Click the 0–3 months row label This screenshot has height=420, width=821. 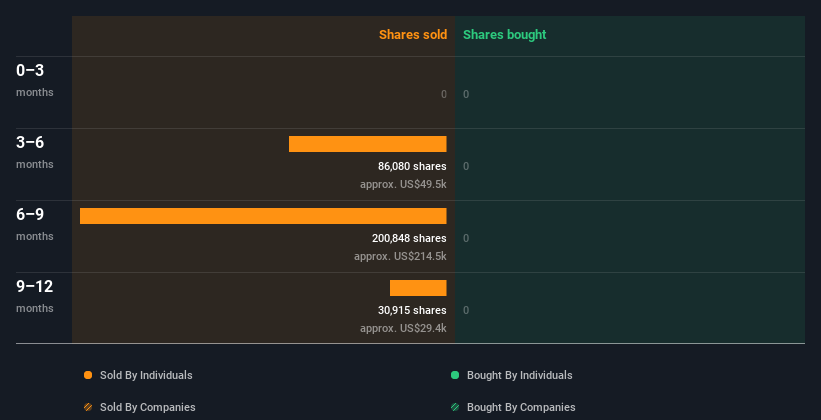35,80
